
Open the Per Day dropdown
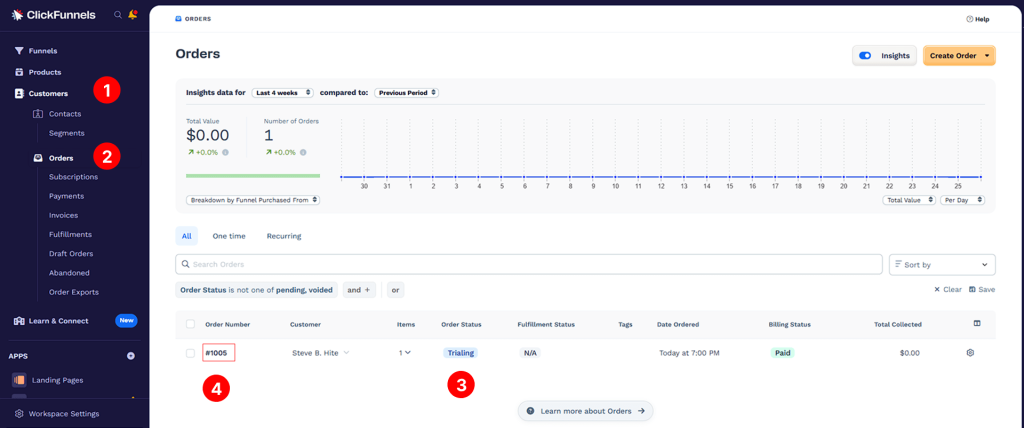coord(963,200)
